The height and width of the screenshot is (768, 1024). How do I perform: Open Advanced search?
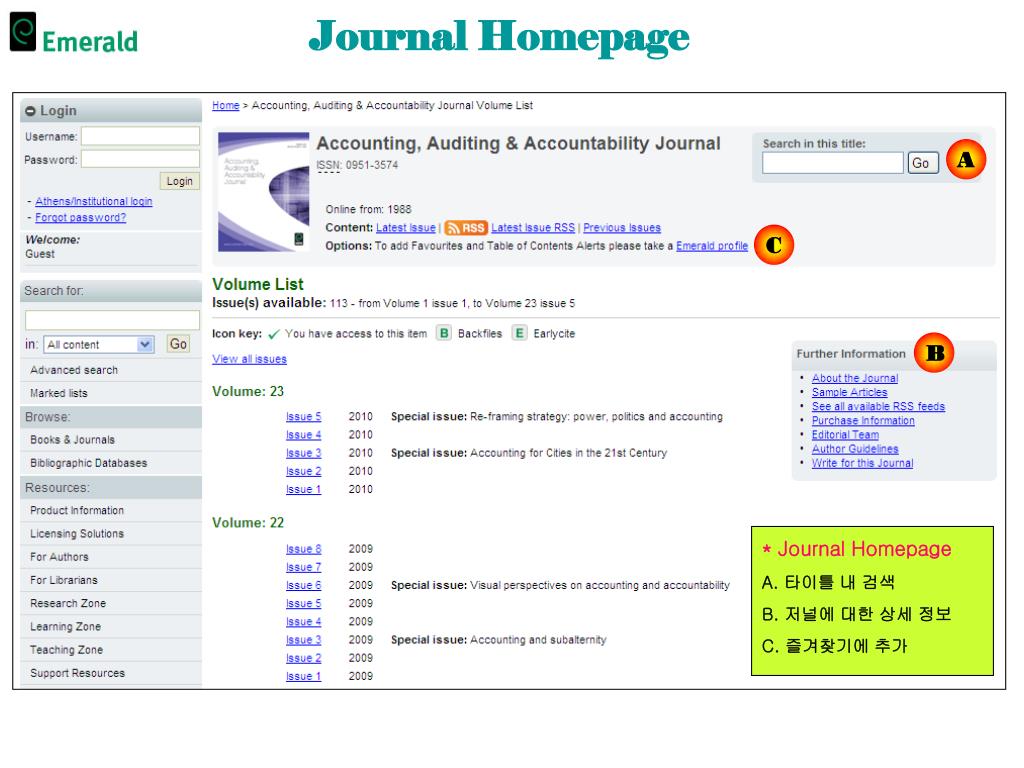(74, 370)
